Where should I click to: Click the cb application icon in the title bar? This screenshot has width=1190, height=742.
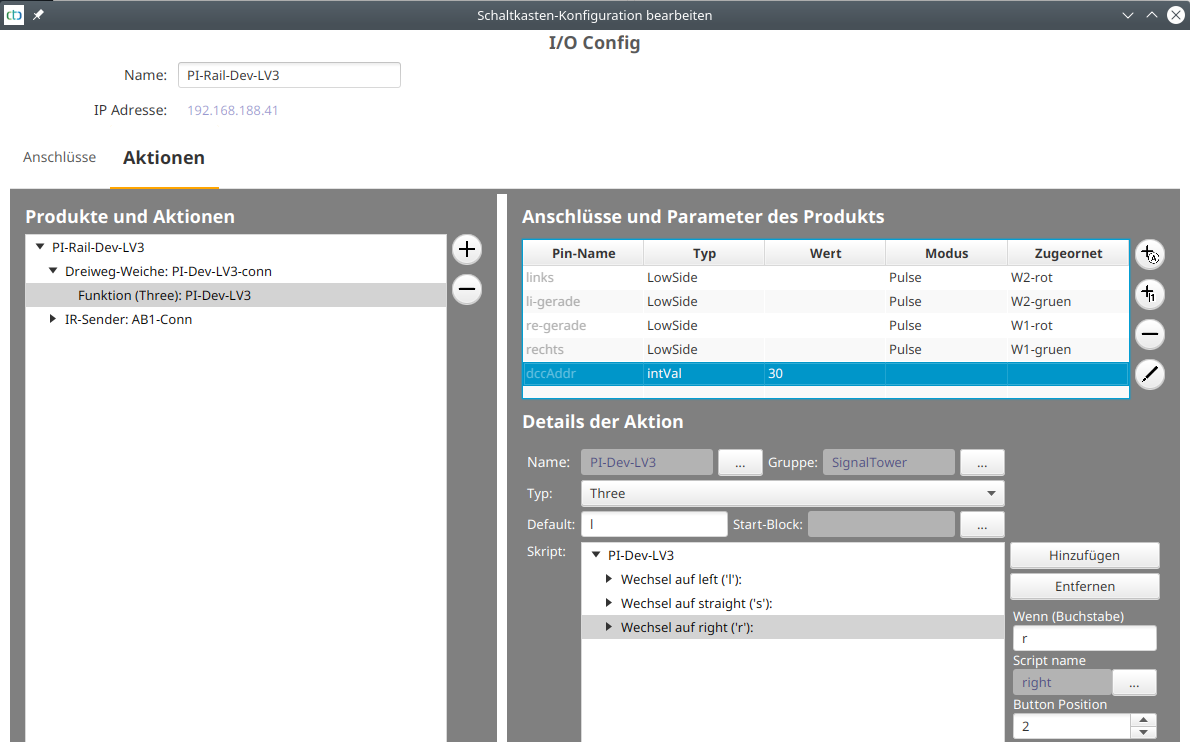coord(14,15)
